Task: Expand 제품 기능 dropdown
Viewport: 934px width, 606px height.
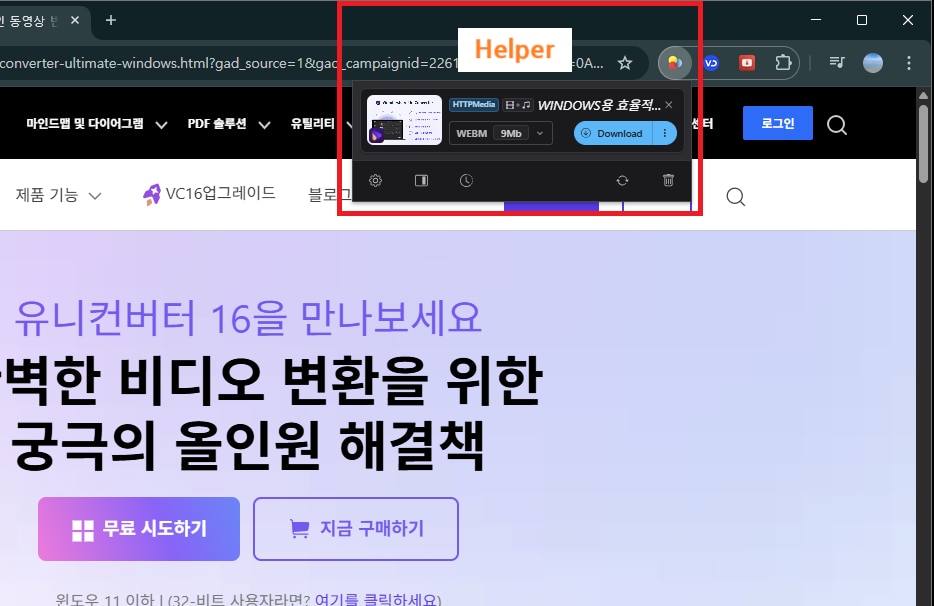Action: point(58,195)
